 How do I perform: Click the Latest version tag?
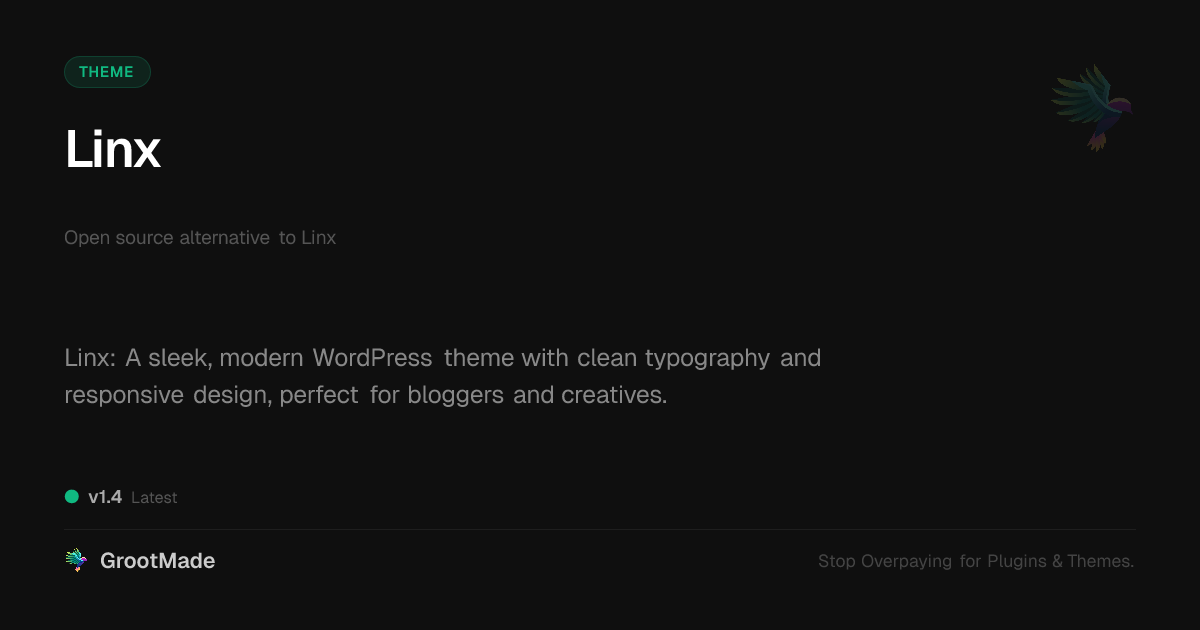pos(154,497)
